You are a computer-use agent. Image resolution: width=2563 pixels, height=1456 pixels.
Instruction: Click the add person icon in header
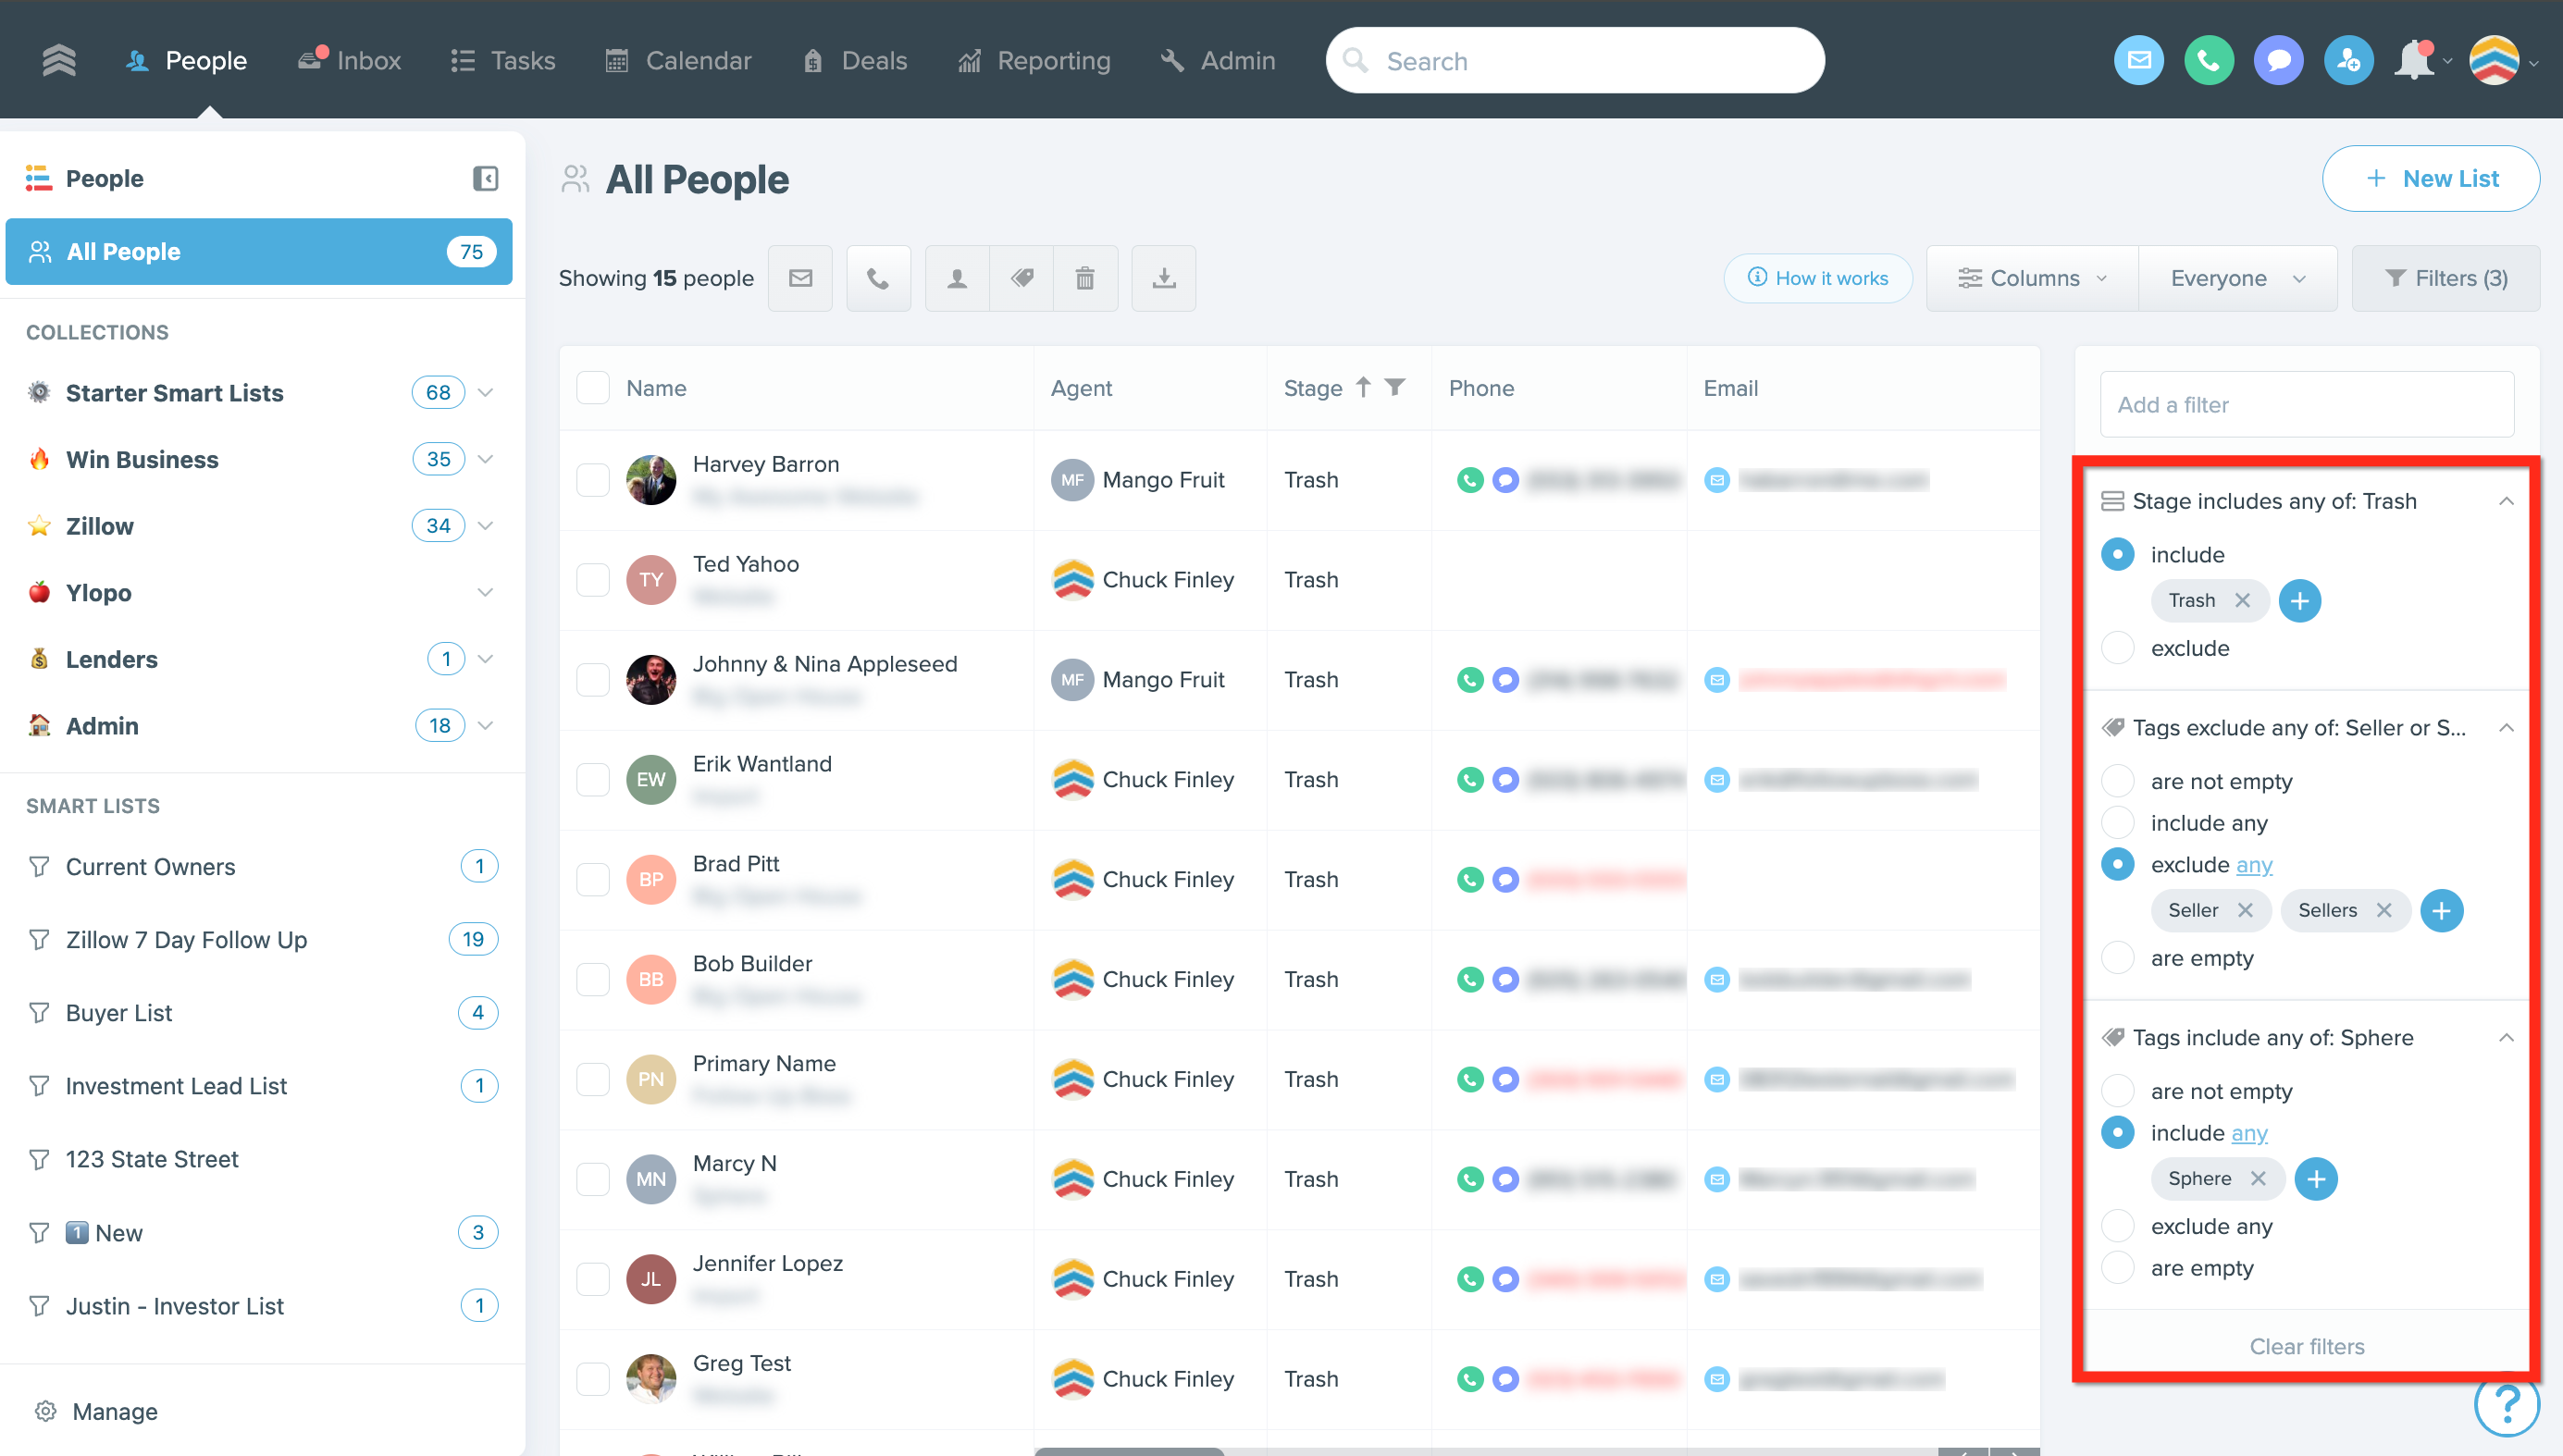pyautogui.click(x=2348, y=61)
